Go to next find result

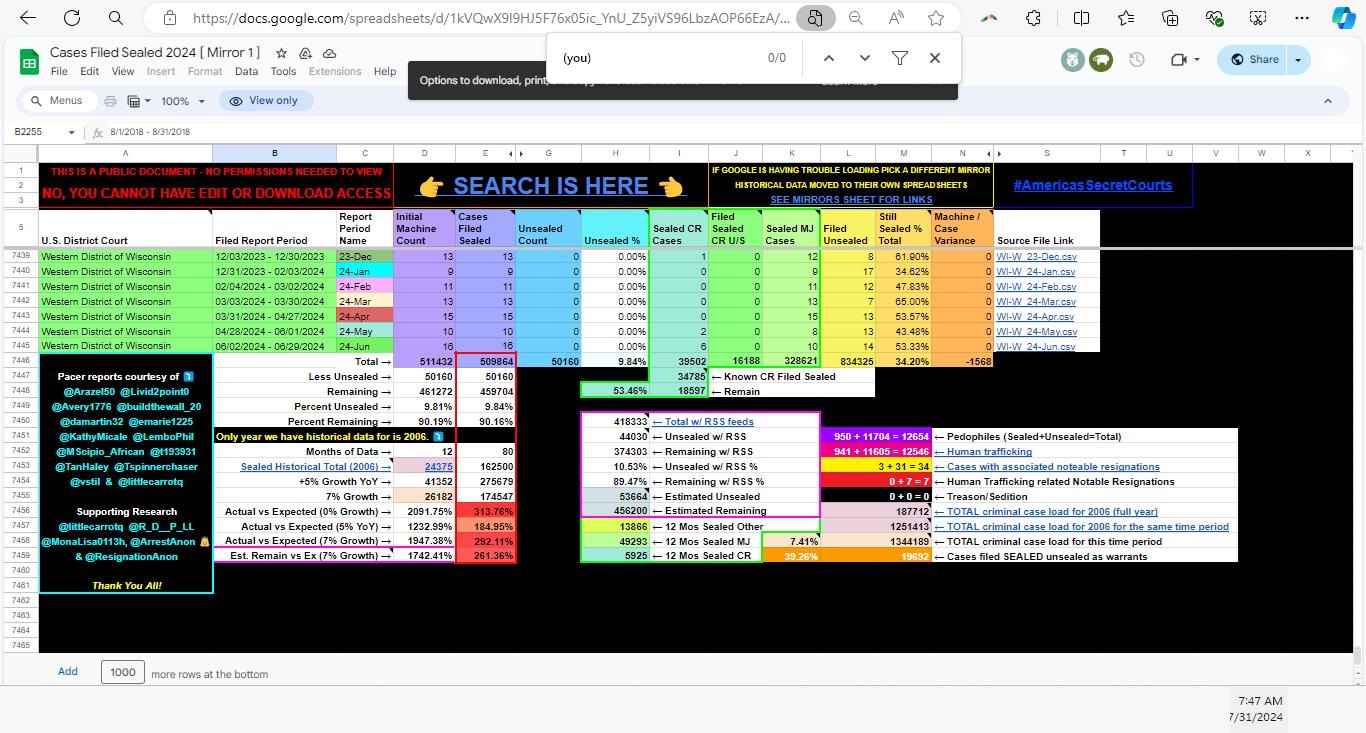coord(864,58)
